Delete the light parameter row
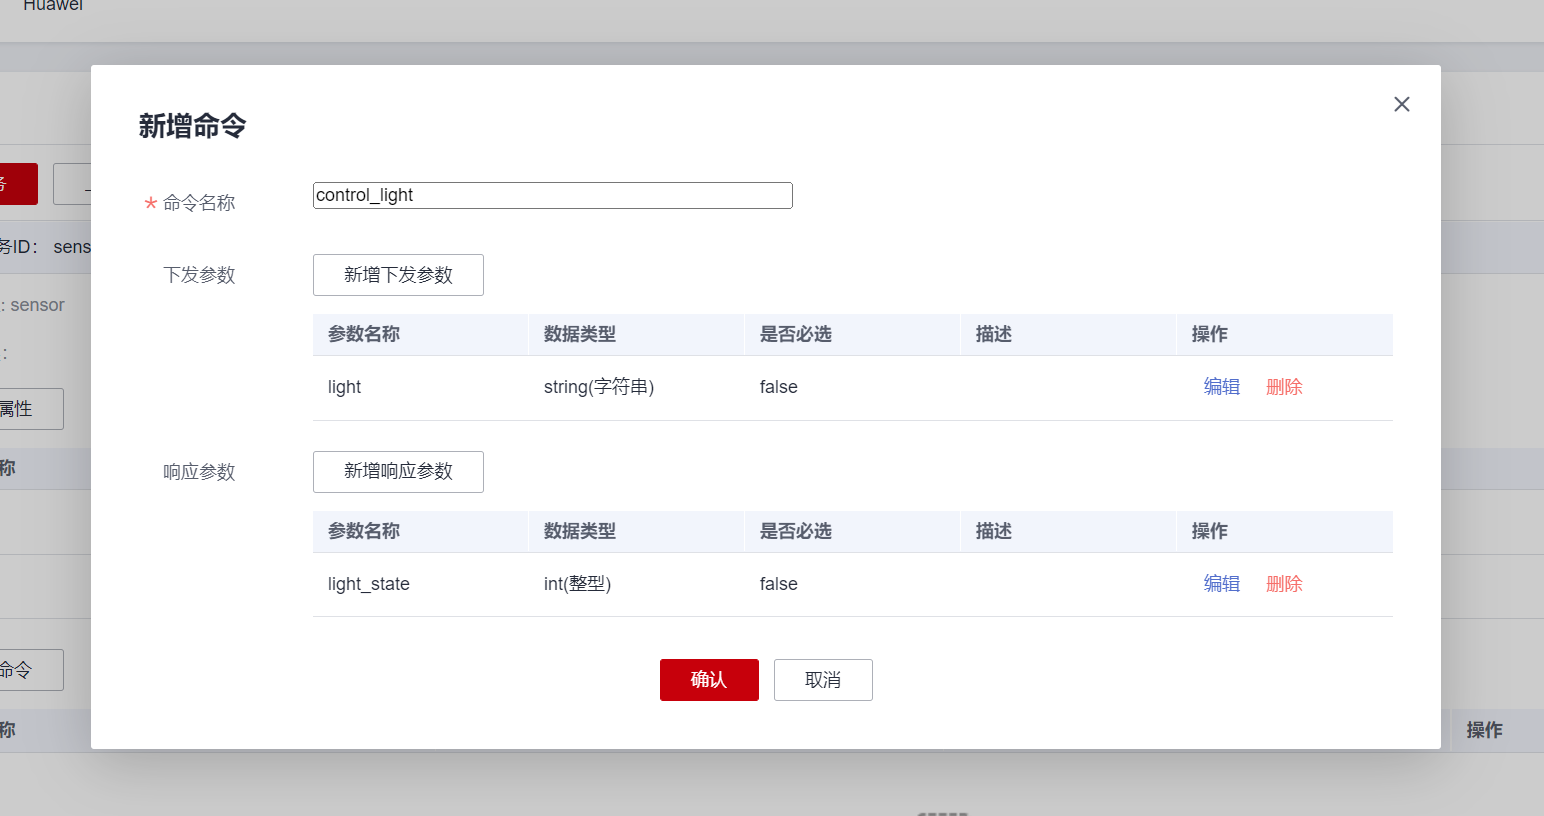Viewport: 1544px width, 816px height. pyautogui.click(x=1284, y=387)
